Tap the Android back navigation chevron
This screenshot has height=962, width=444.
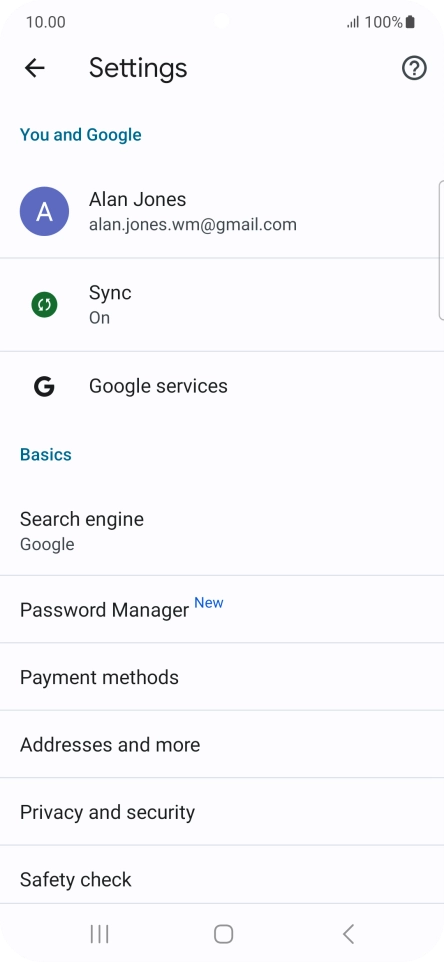348,934
